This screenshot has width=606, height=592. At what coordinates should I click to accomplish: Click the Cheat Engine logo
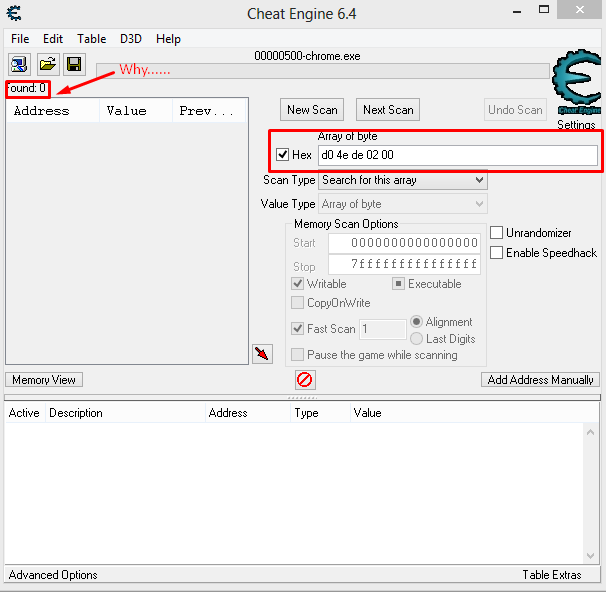point(577,82)
